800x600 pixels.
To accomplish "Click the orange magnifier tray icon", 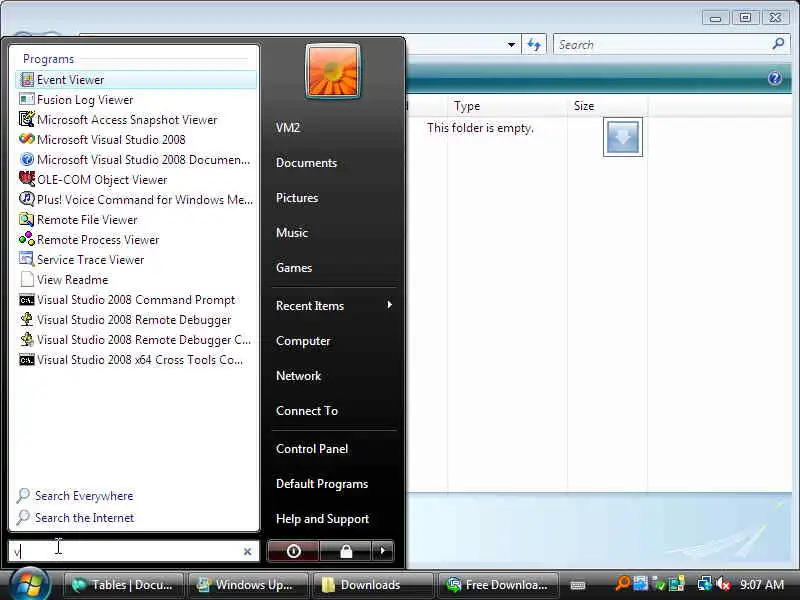I will (622, 583).
